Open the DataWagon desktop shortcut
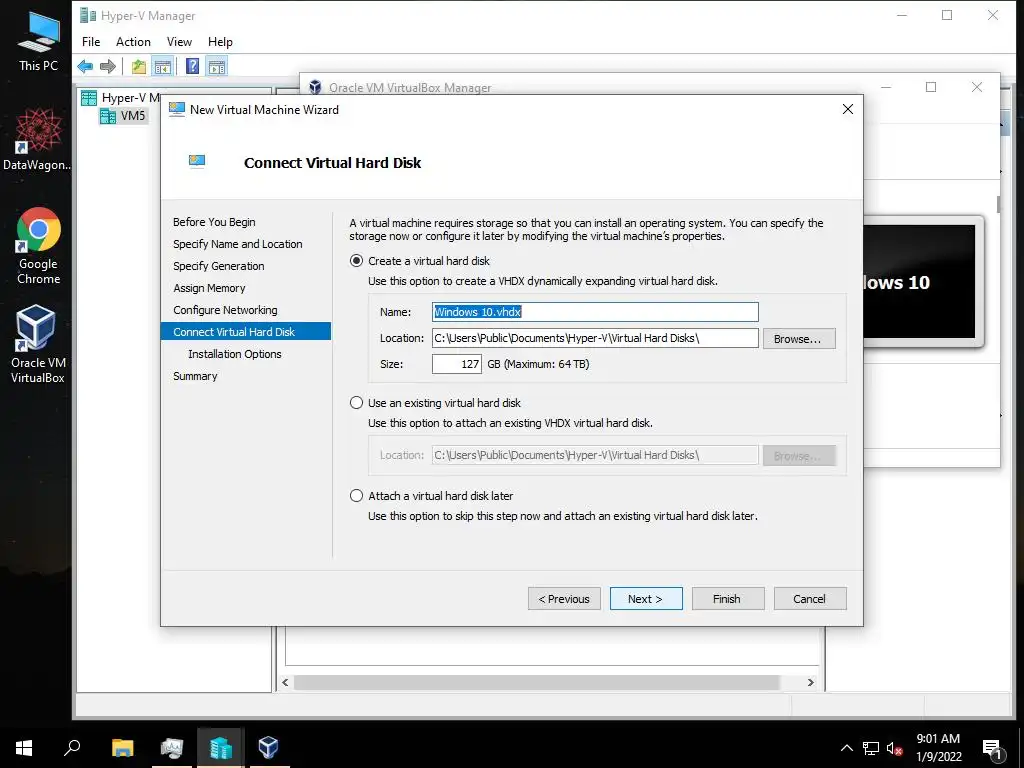1024x768 pixels. coord(37,140)
